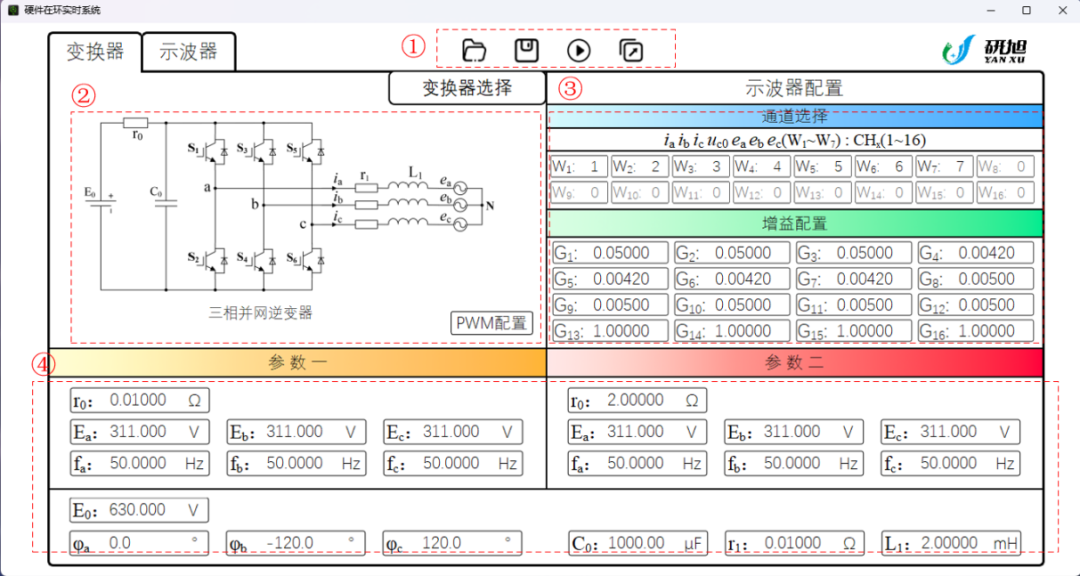Edit the G8 gain field 0.00500
Viewport: 1080px width, 576px height.
point(976,279)
